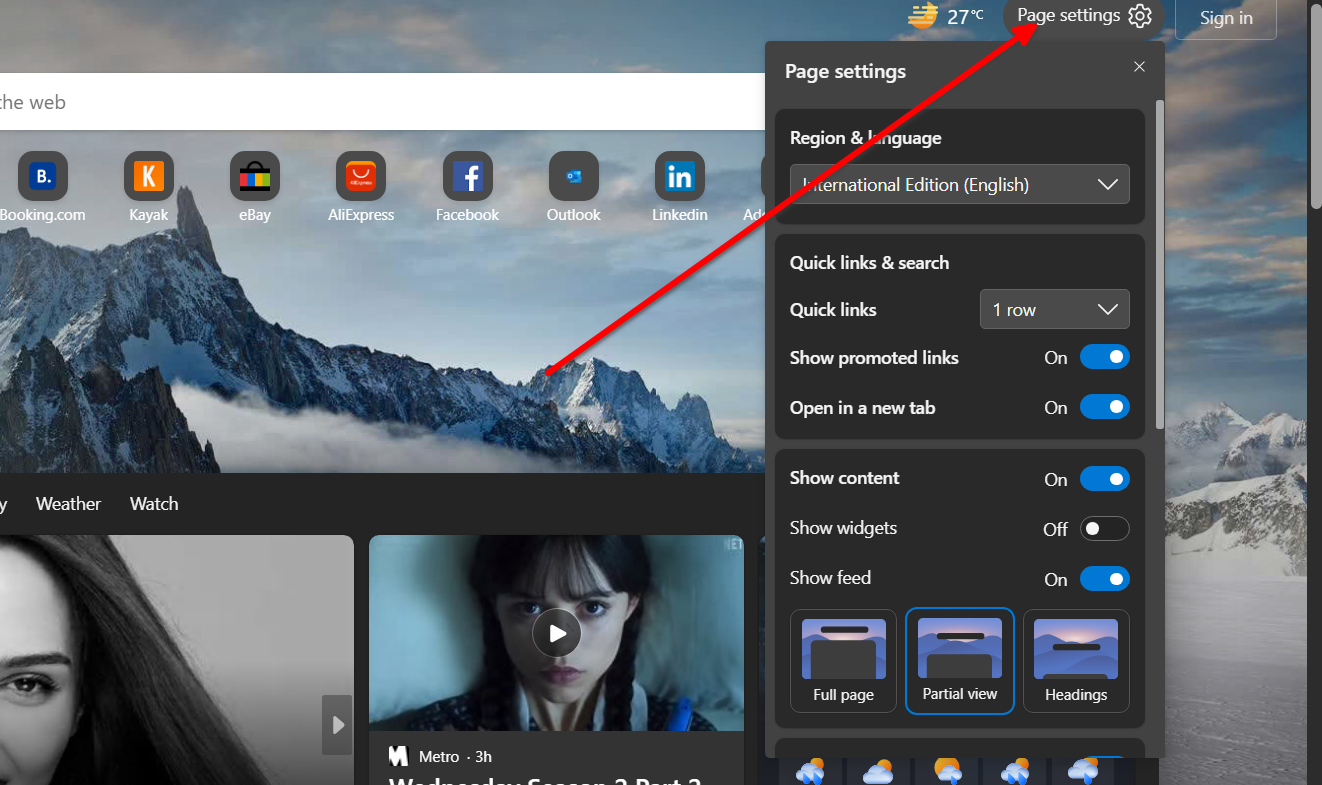Open the Outlook quick link icon
Screen dimensions: 1322x785
click(574, 177)
